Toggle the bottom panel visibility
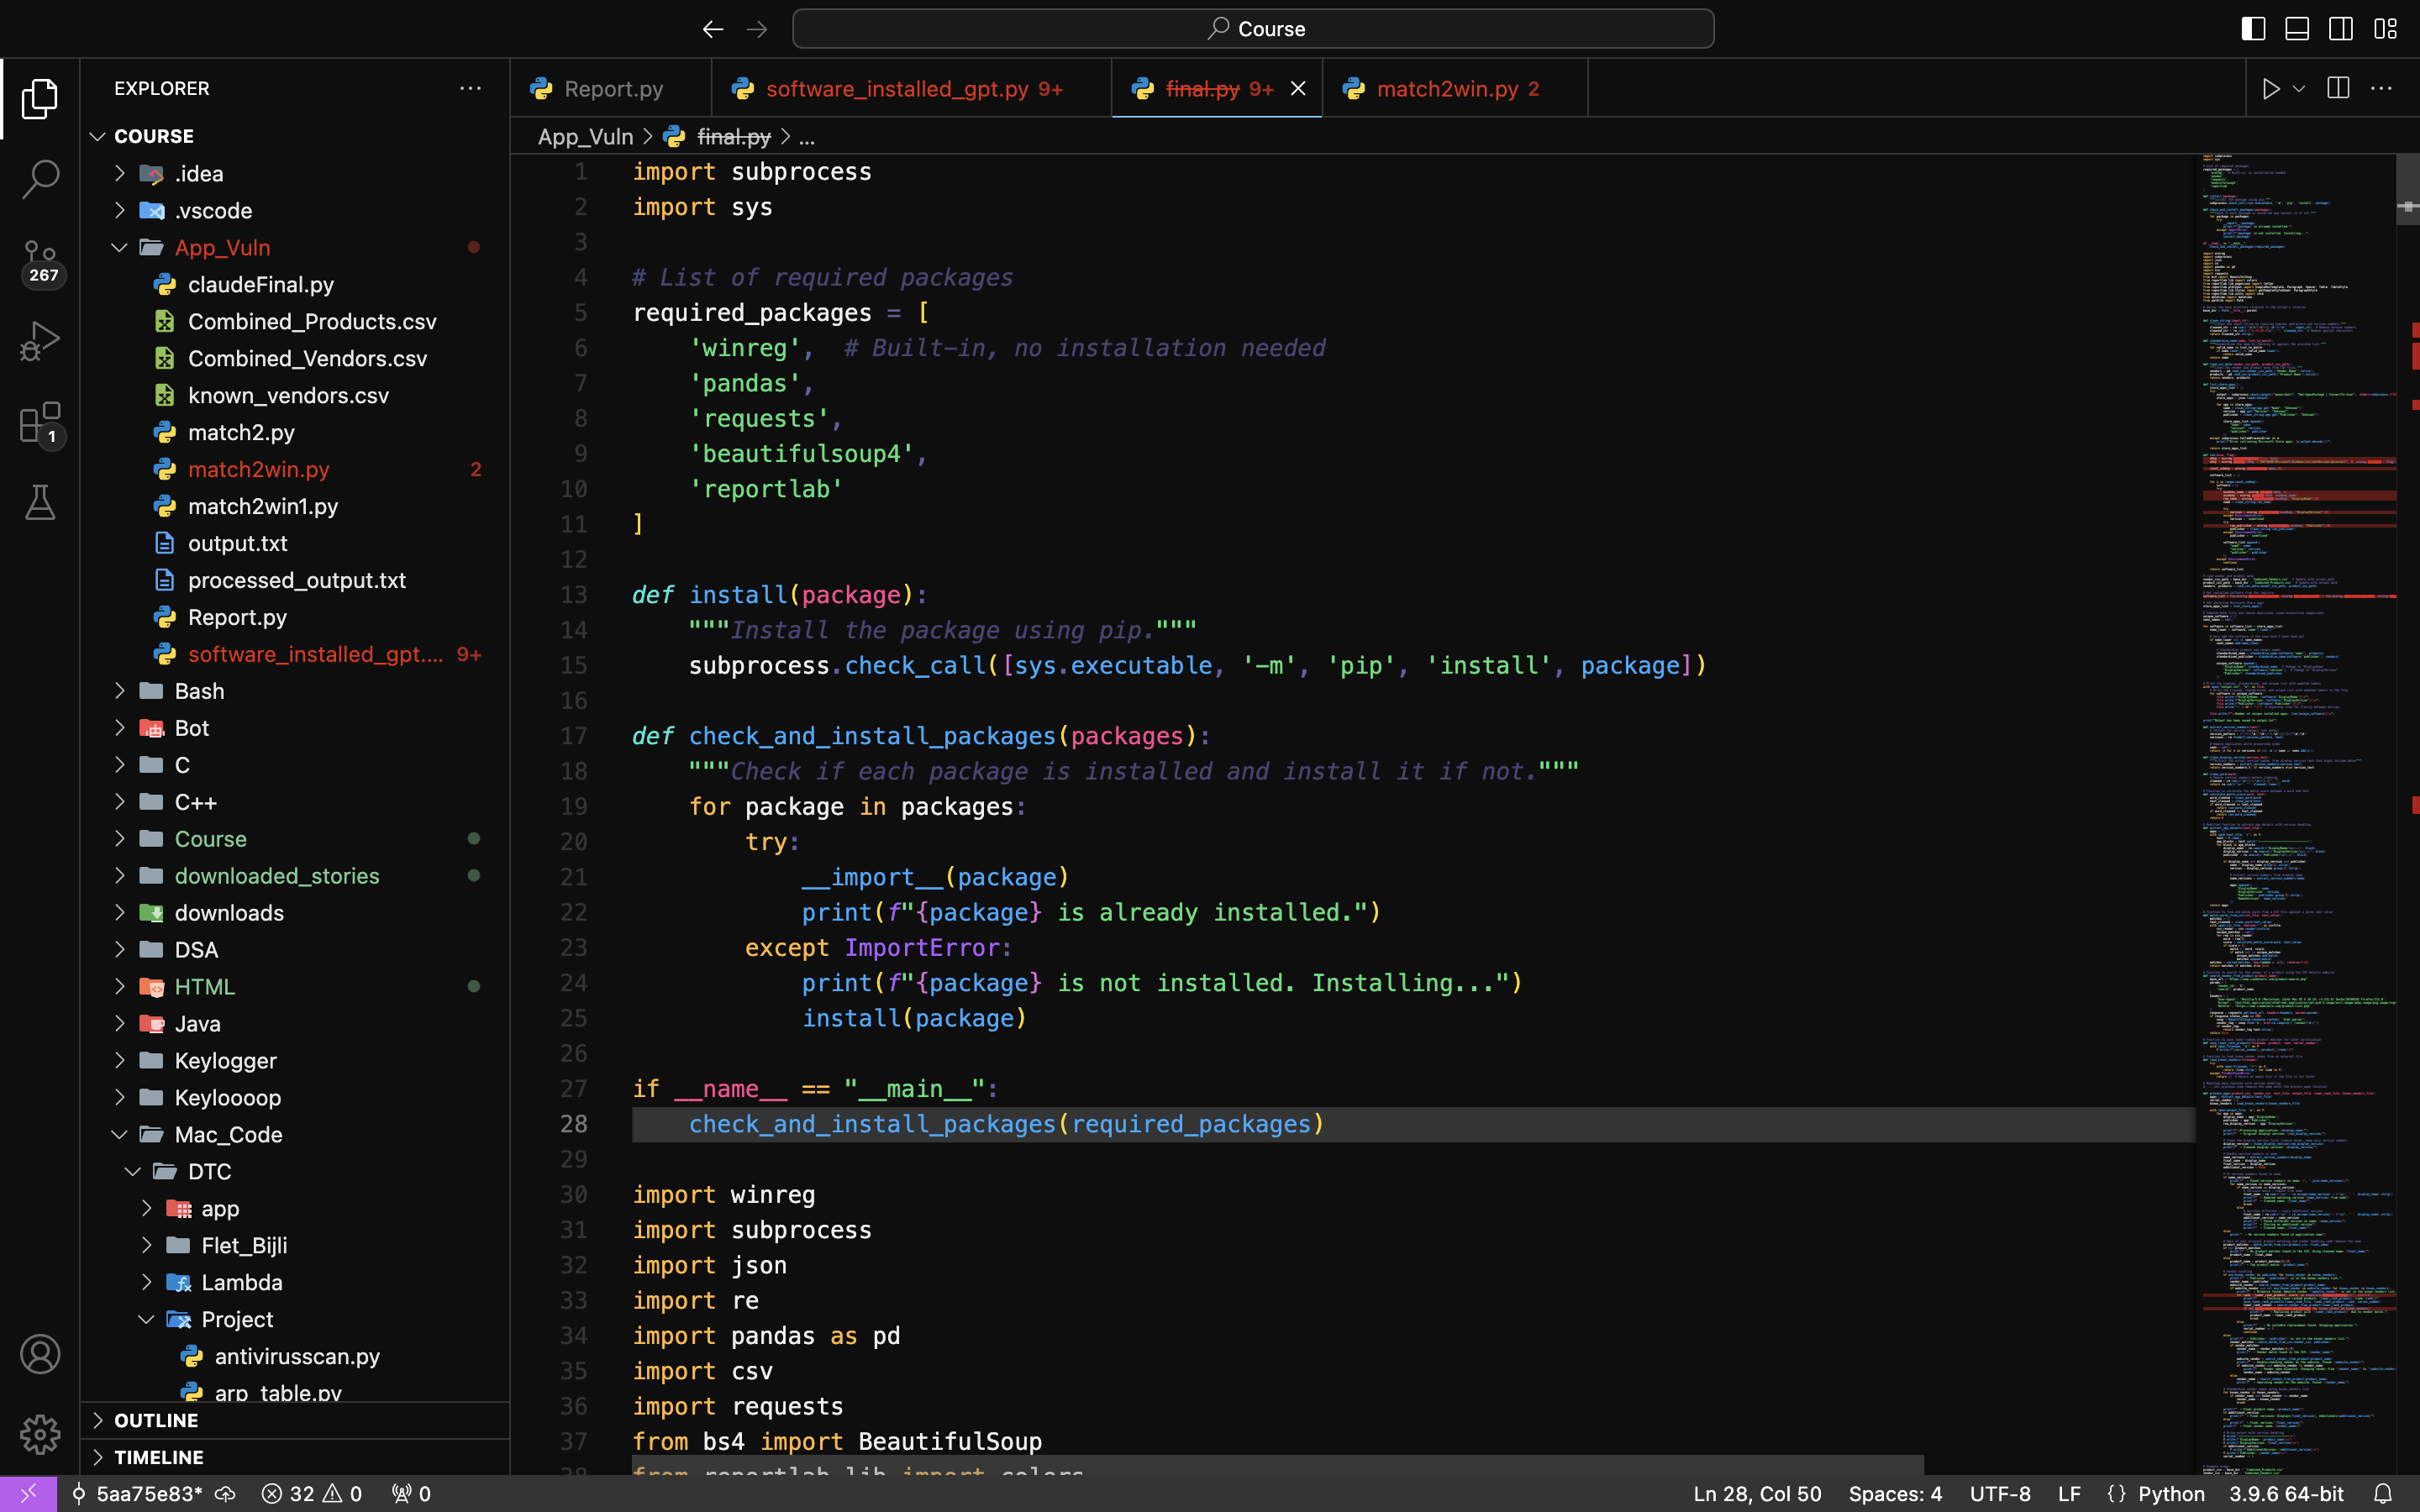 (x=2297, y=29)
